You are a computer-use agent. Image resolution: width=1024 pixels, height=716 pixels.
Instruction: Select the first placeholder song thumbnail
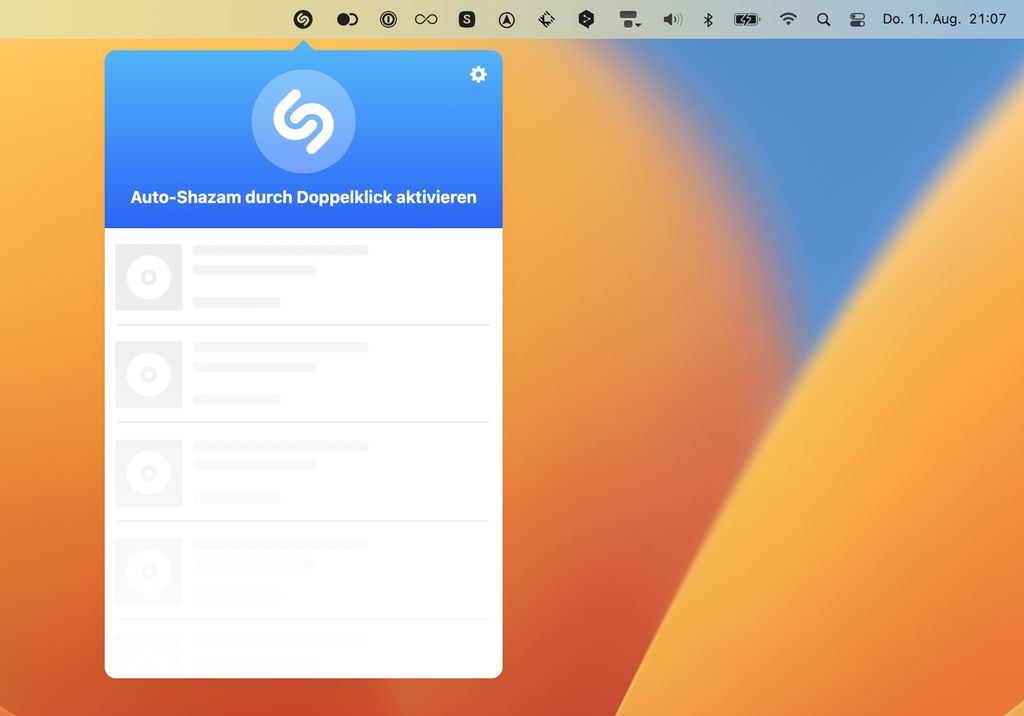149,277
